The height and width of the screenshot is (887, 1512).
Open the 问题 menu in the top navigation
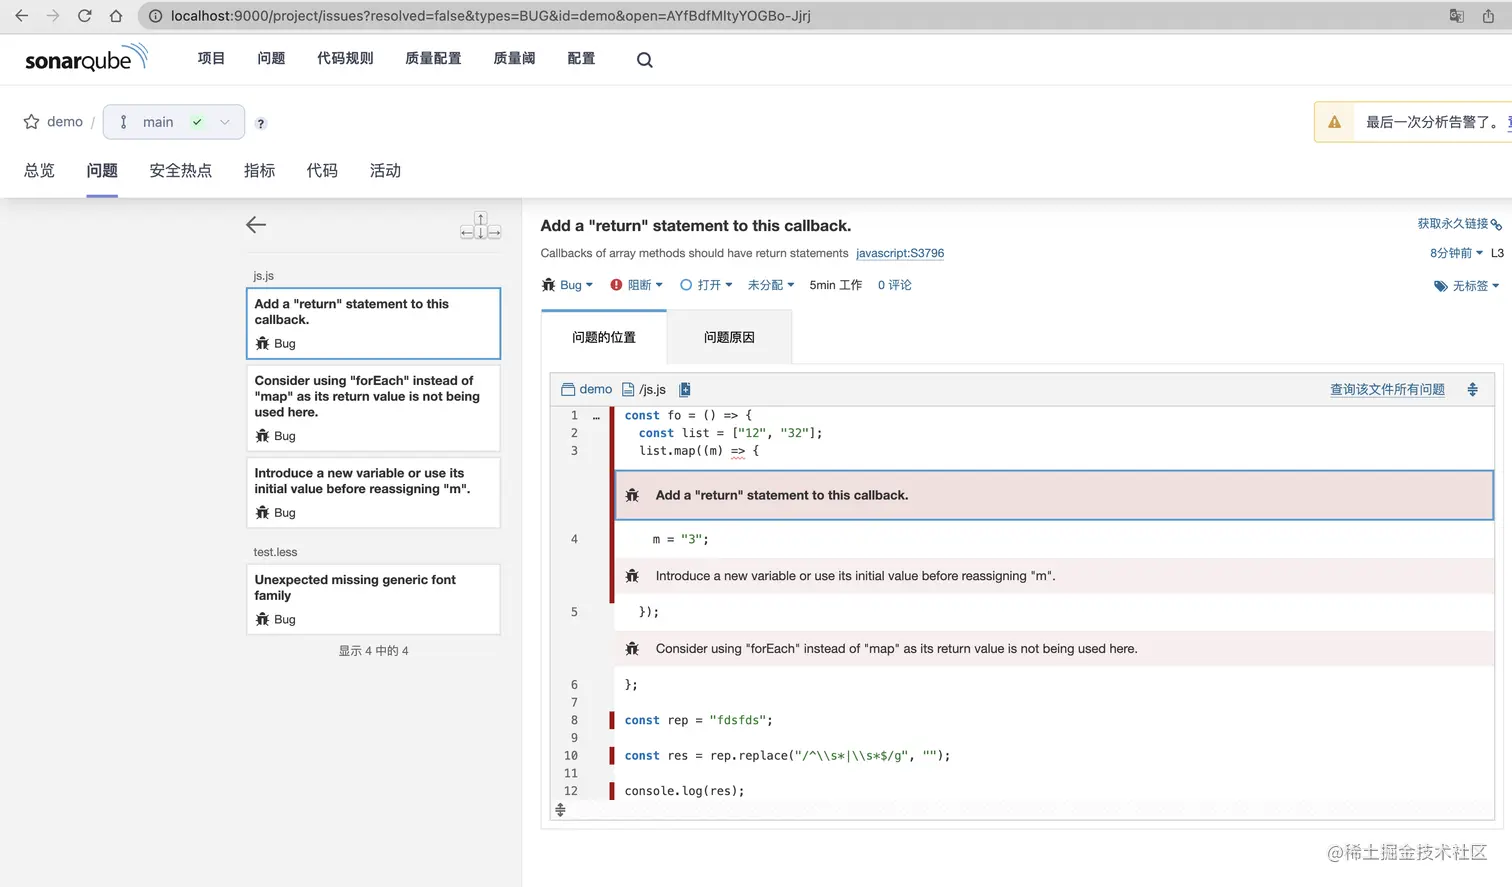point(271,59)
